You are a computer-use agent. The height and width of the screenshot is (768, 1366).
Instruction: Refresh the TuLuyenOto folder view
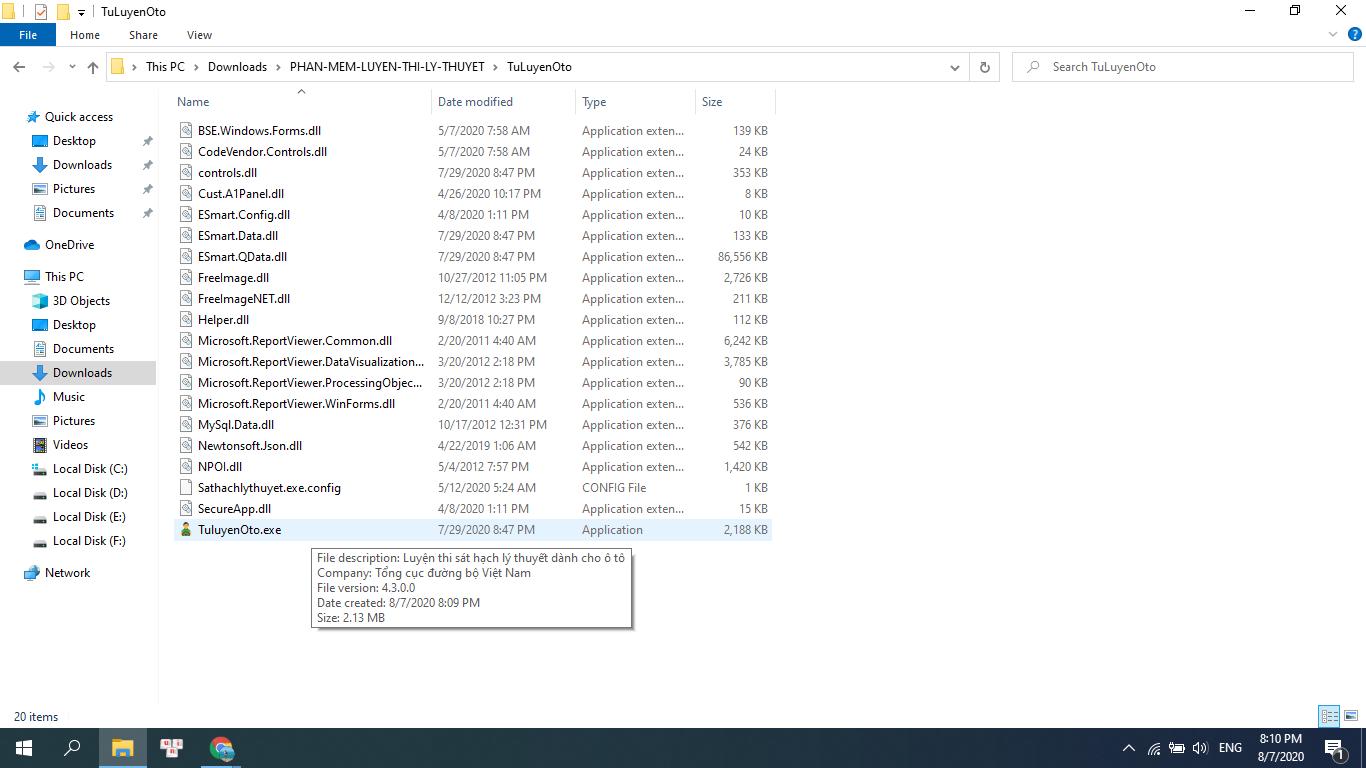click(x=985, y=67)
